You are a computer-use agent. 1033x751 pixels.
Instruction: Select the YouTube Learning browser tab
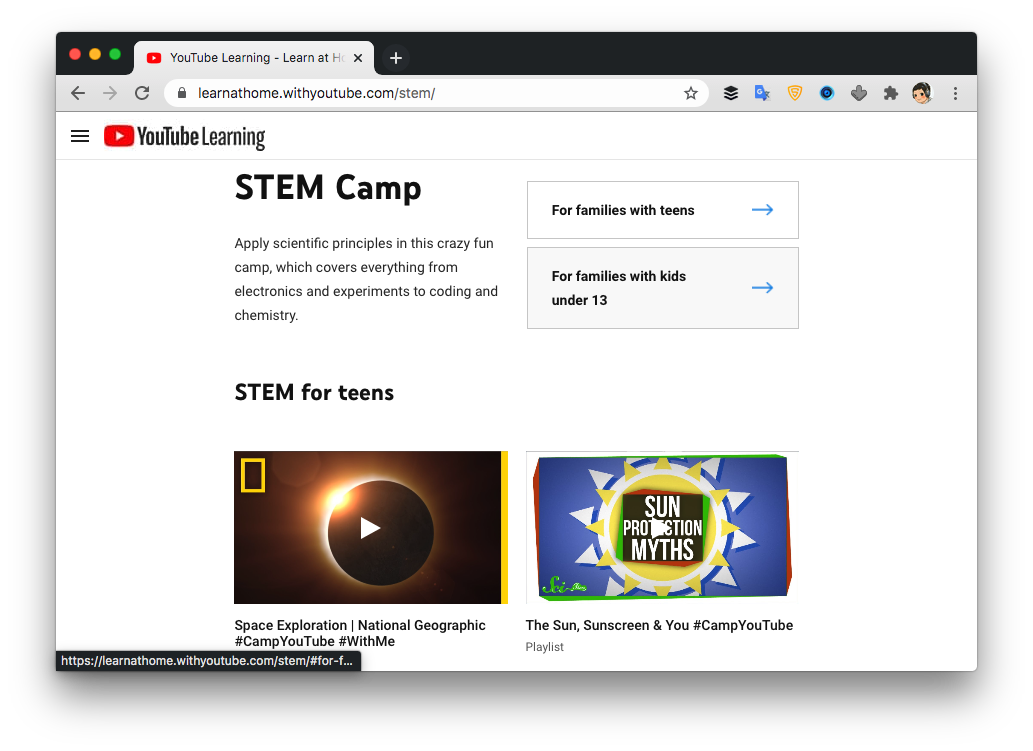(x=254, y=58)
